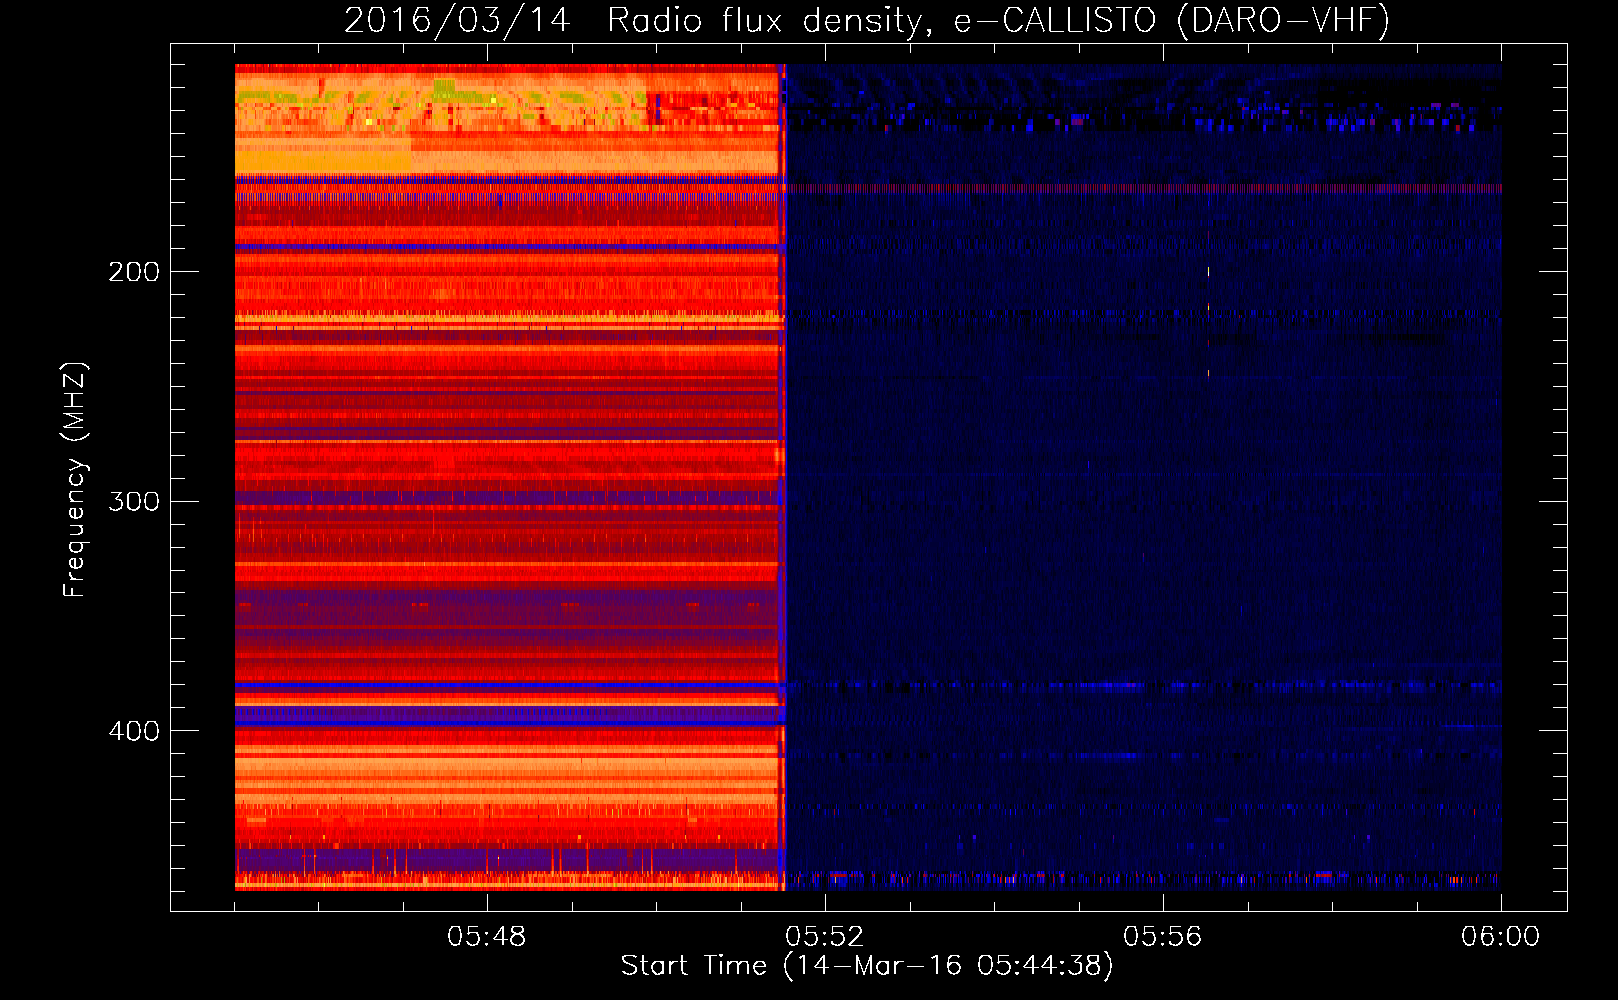The width and height of the screenshot is (1618, 1000).
Task: Click the 300 MHz frequency tick label
Action: pyautogui.click(x=133, y=502)
